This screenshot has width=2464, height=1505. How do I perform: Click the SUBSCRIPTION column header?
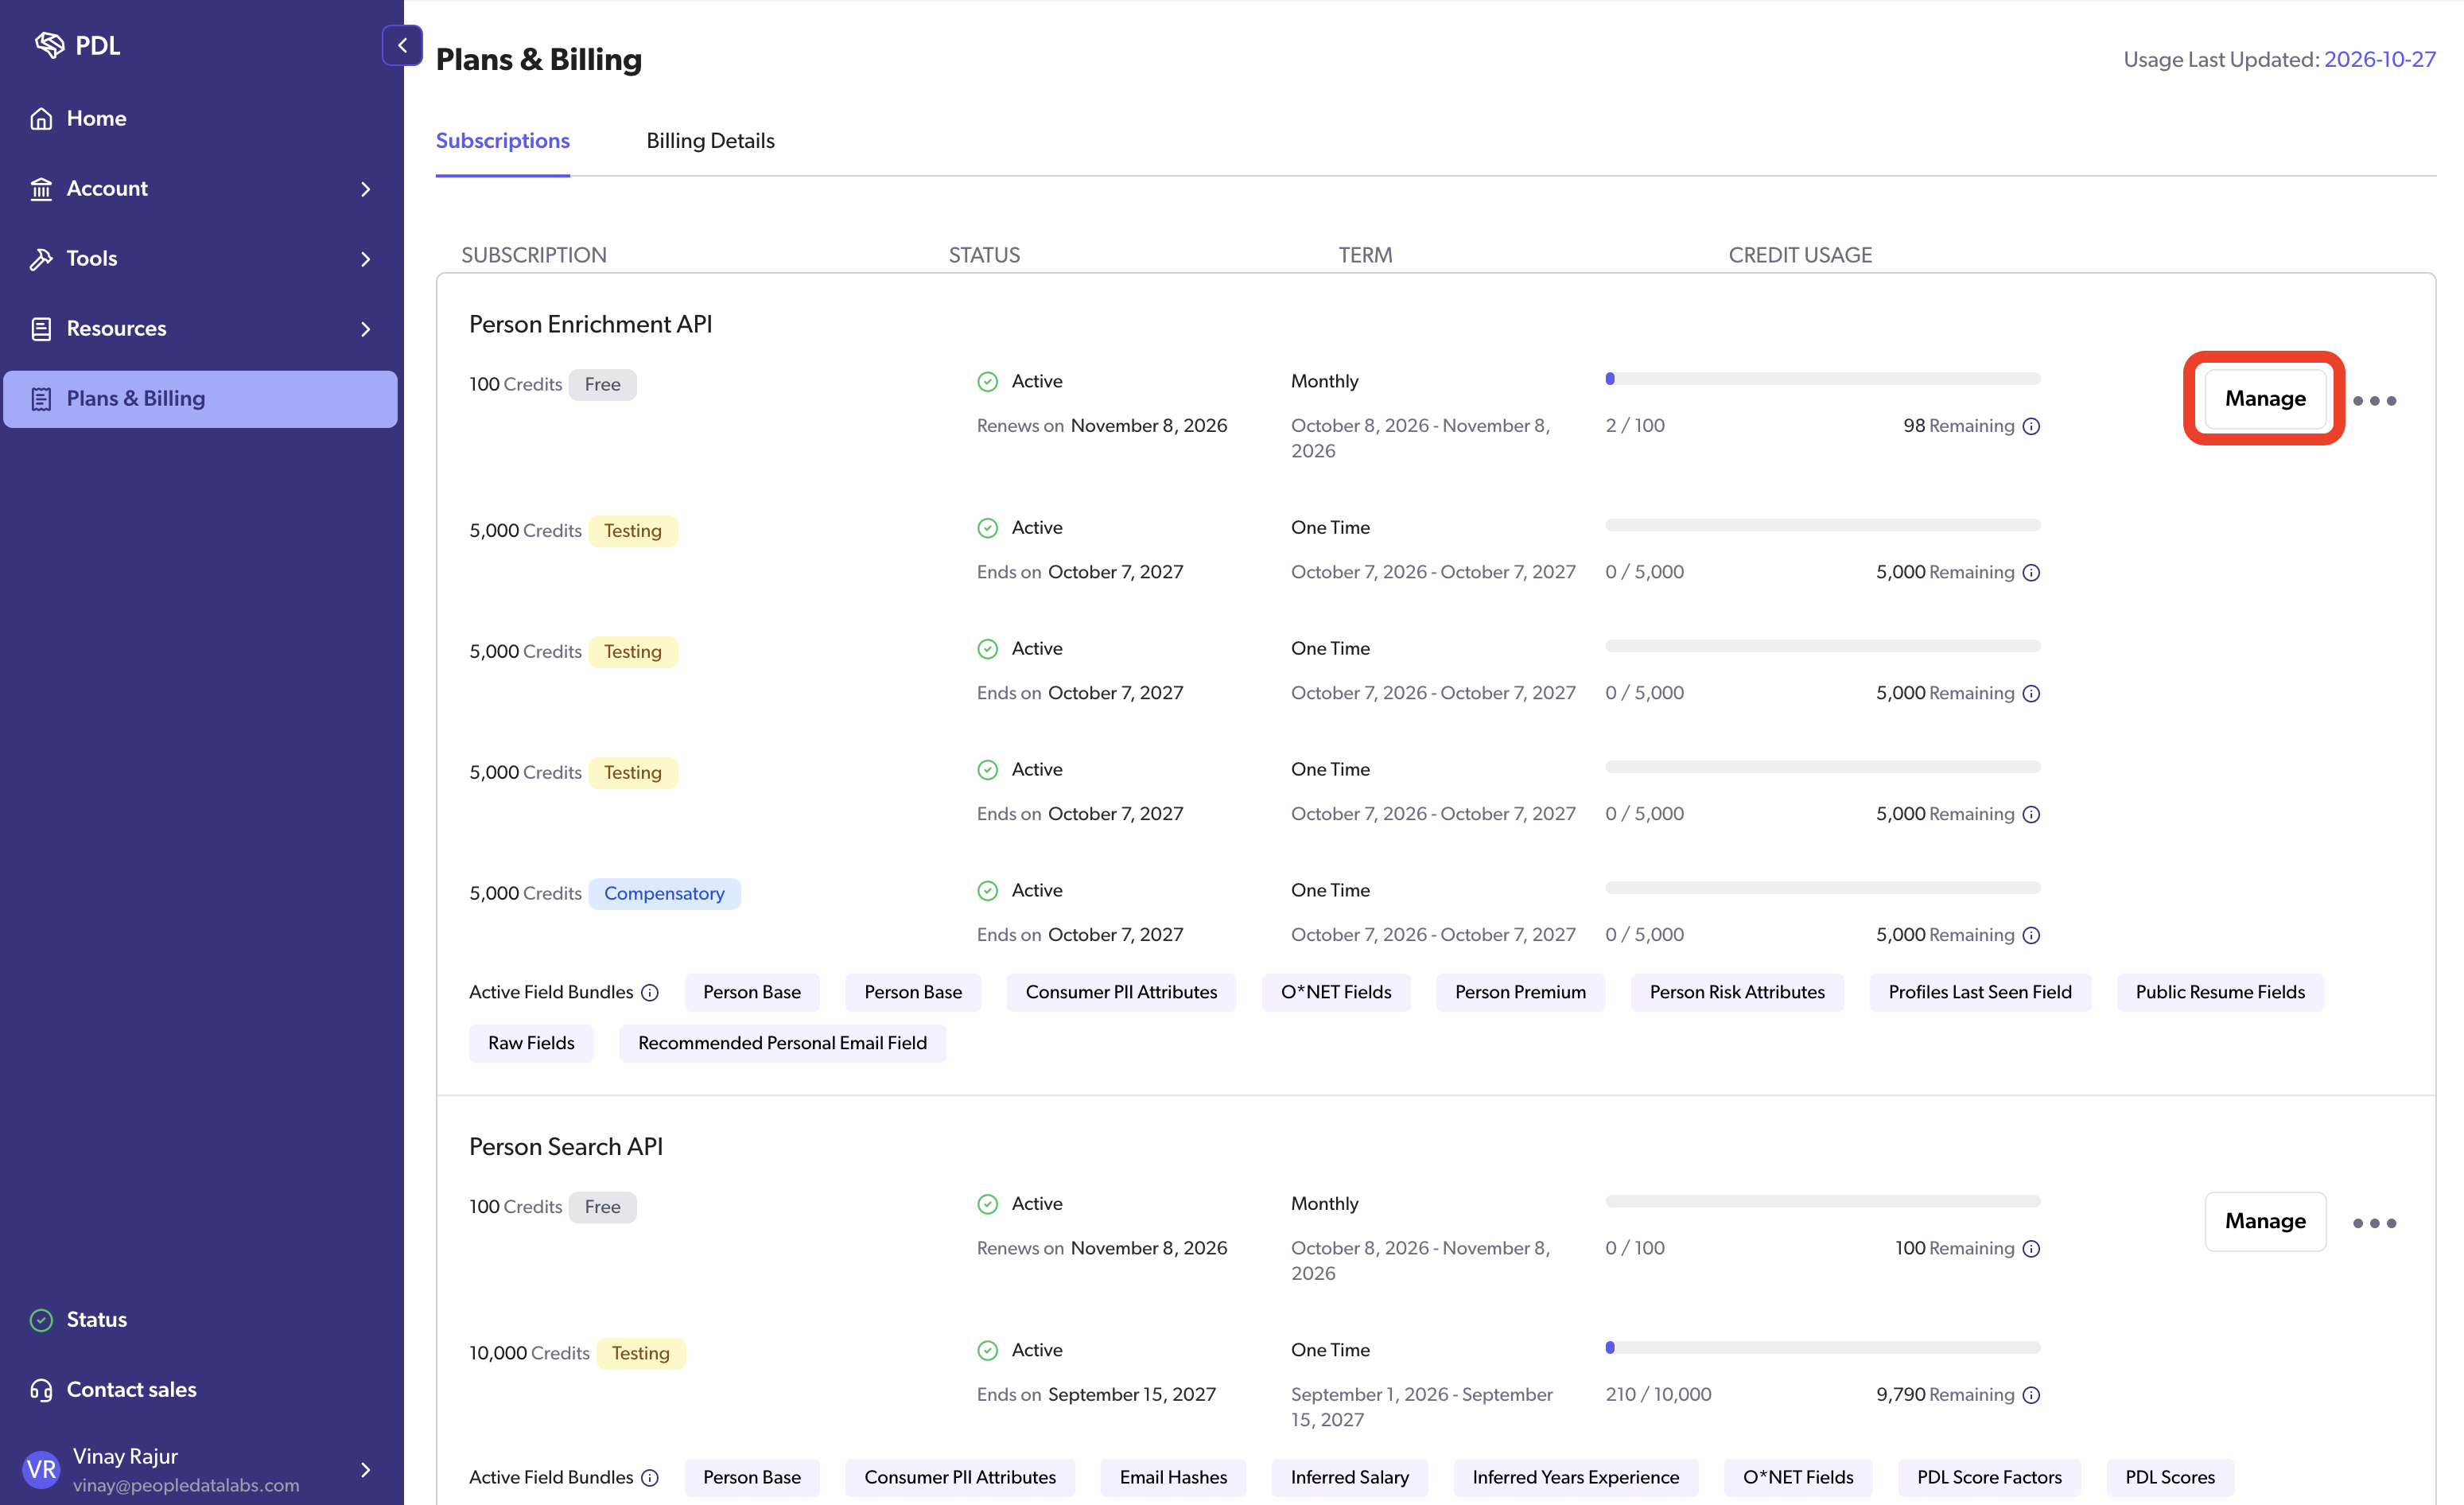click(533, 256)
